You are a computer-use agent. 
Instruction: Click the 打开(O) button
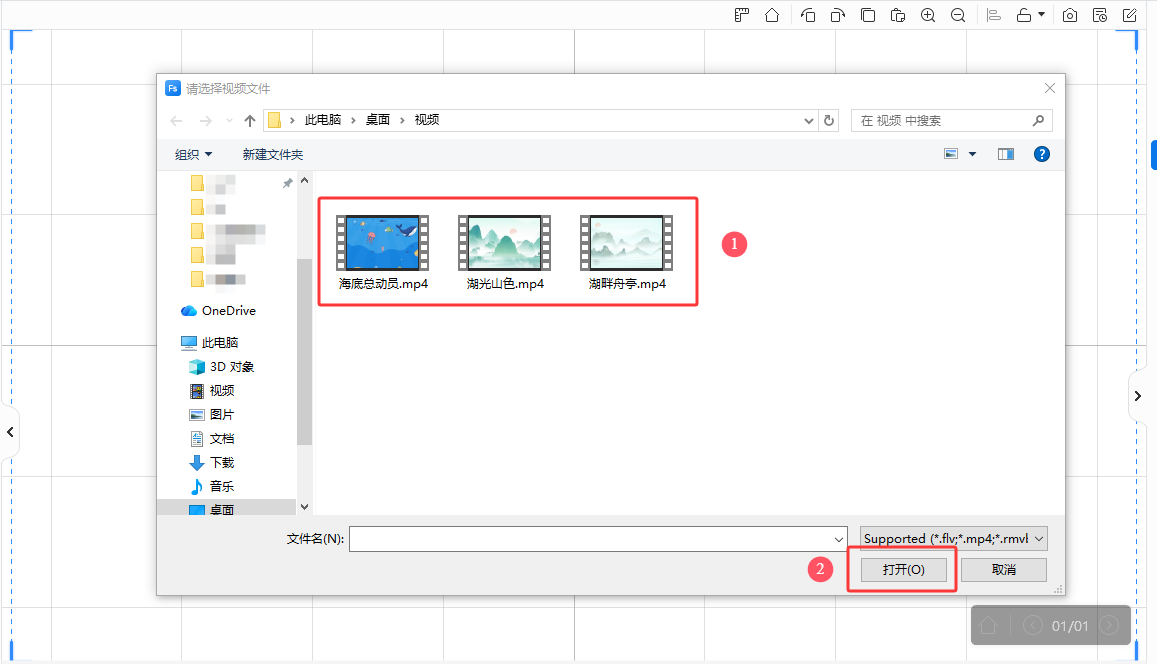click(x=903, y=569)
